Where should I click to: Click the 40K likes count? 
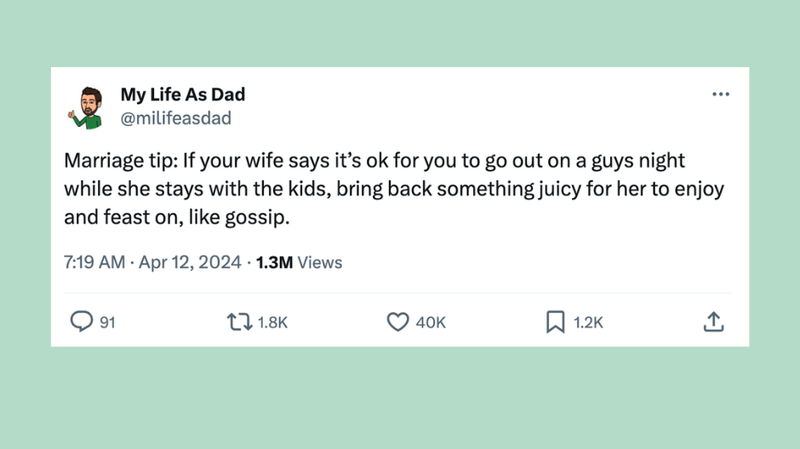[x=430, y=323]
